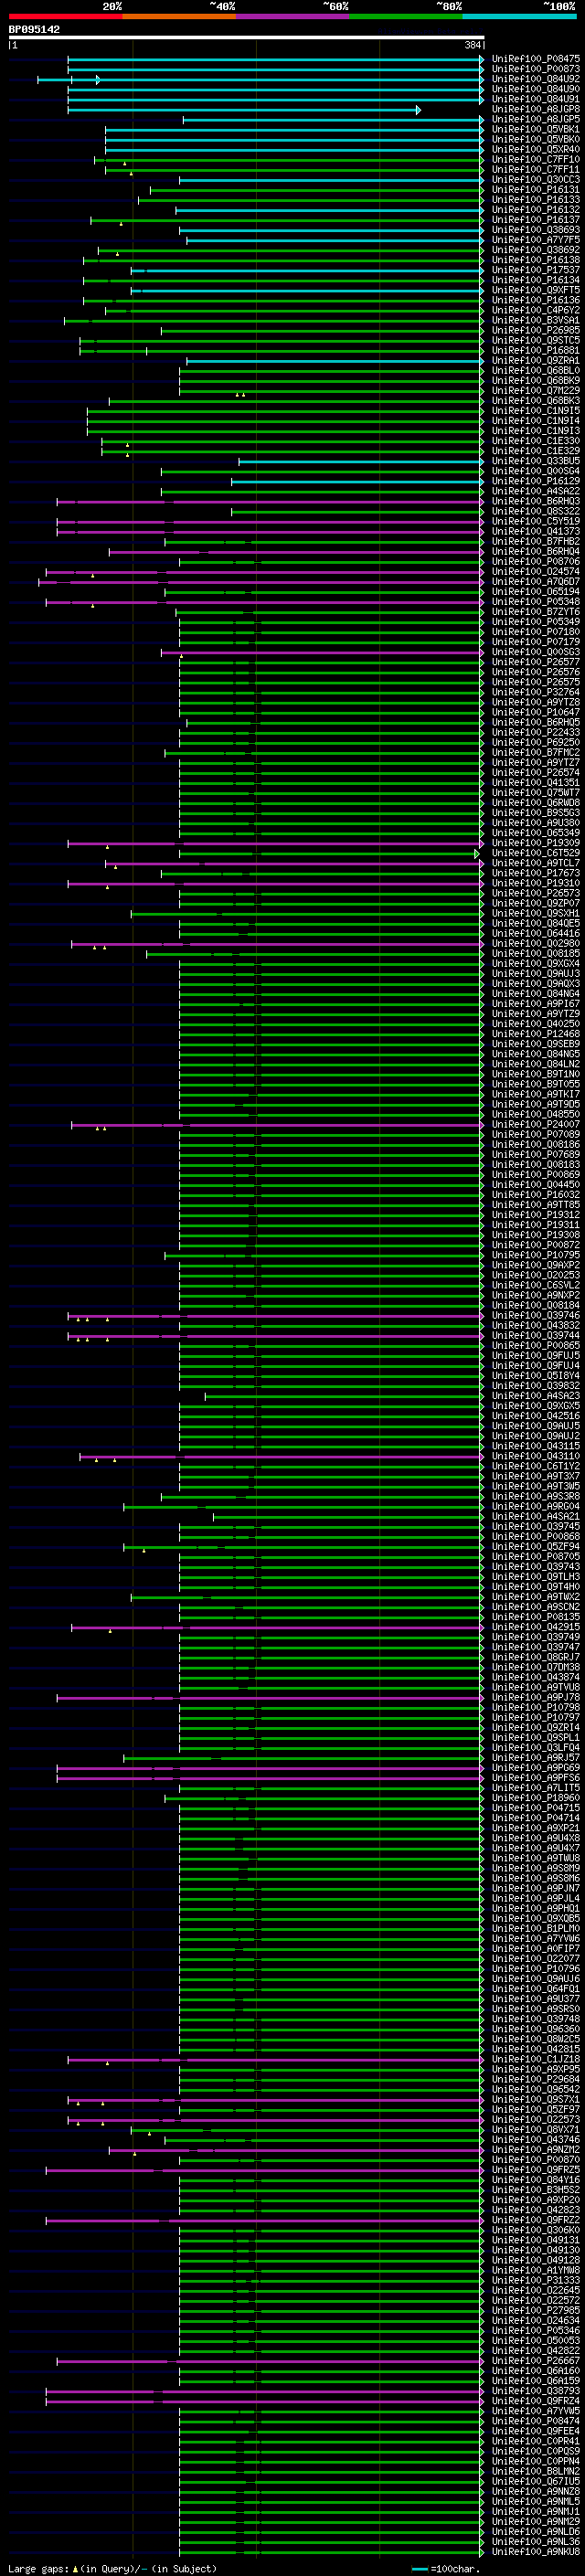The height and width of the screenshot is (2576, 585).
Task: Open hit UniRef100_P16129
Action: click(x=536, y=481)
